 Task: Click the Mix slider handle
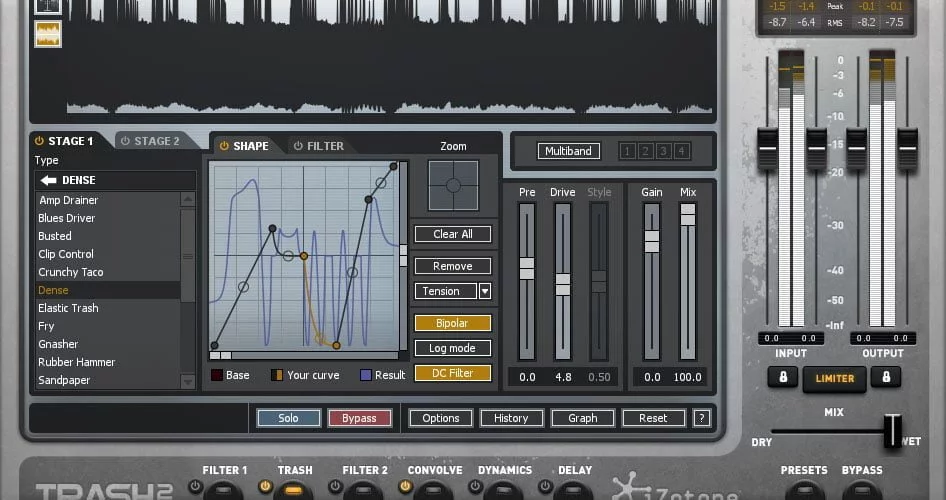click(688, 215)
